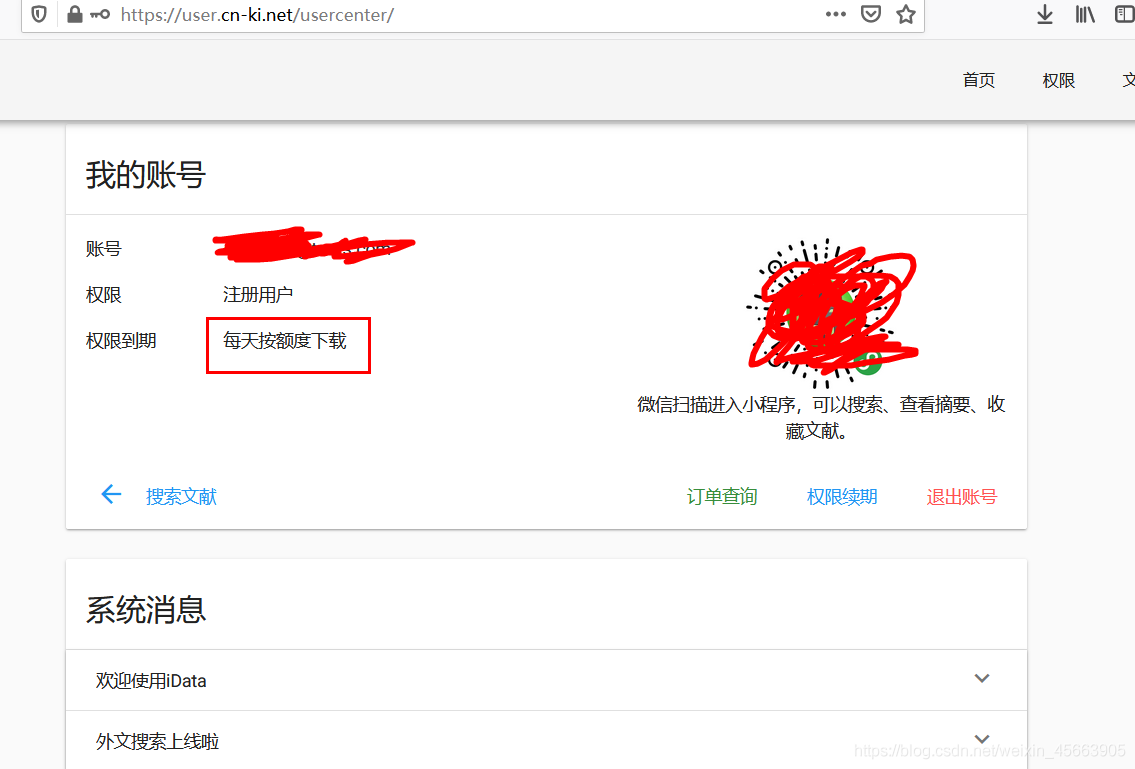The width and height of the screenshot is (1135, 769).
Task: Open the library bookshelf icon
Action: tap(1084, 14)
